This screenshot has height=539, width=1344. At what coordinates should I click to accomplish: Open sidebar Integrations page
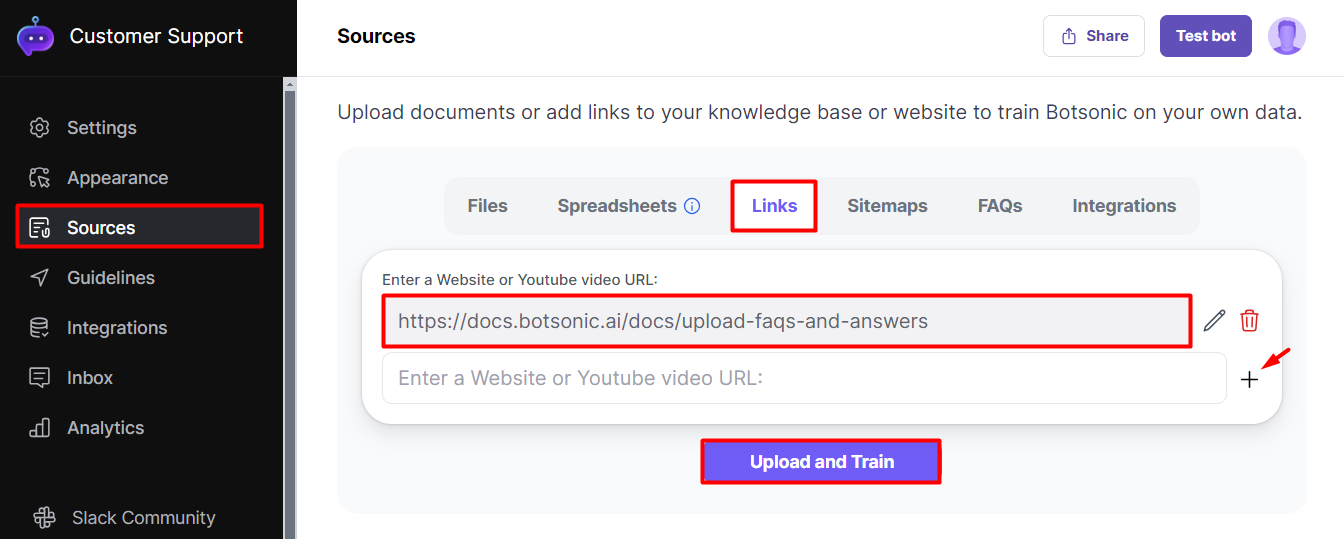[x=116, y=328]
